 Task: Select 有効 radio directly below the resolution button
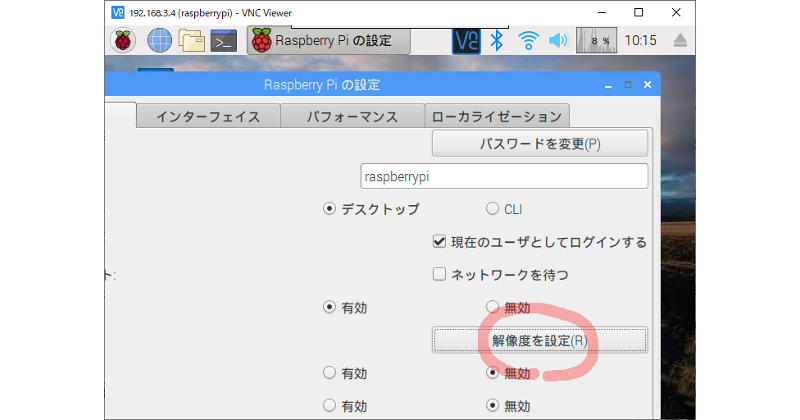[330, 373]
